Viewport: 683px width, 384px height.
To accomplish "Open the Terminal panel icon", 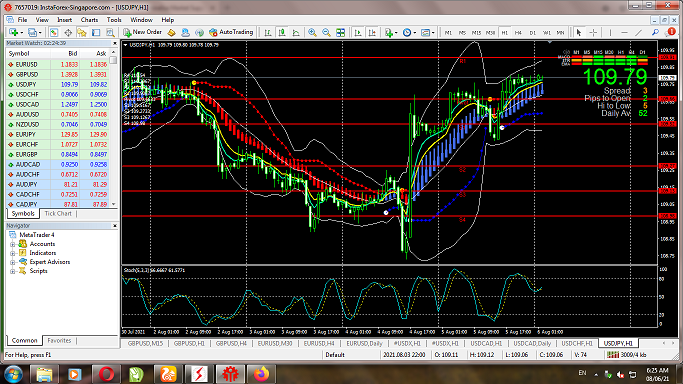I will (96, 33).
